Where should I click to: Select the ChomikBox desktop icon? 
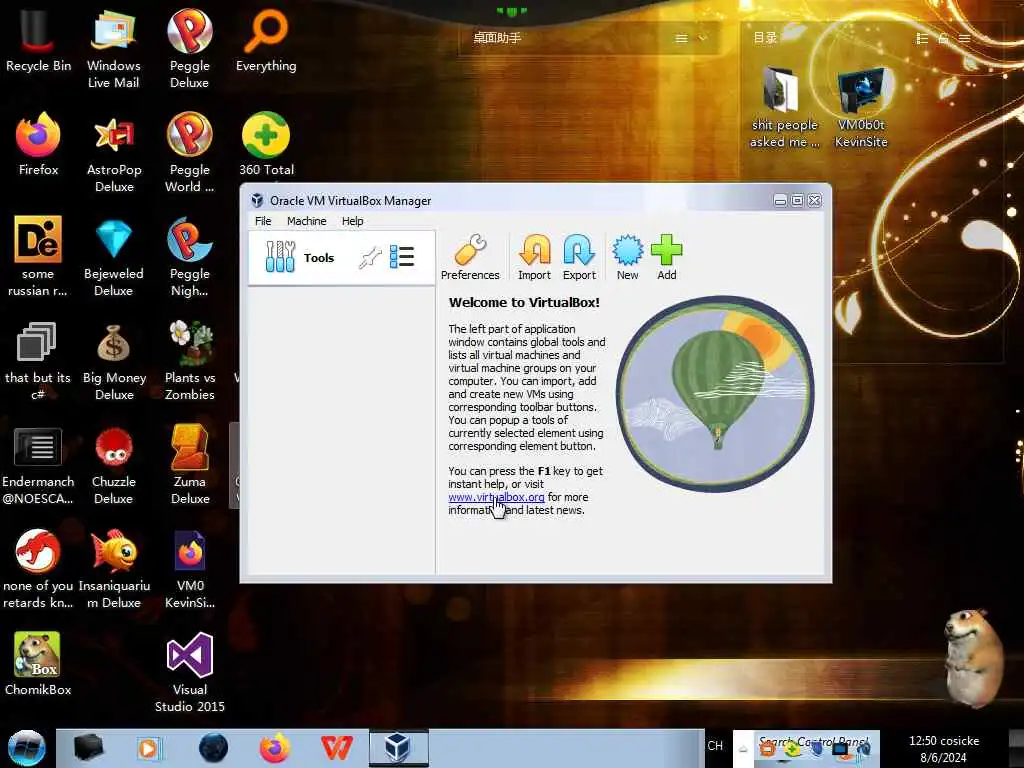pyautogui.click(x=38, y=664)
